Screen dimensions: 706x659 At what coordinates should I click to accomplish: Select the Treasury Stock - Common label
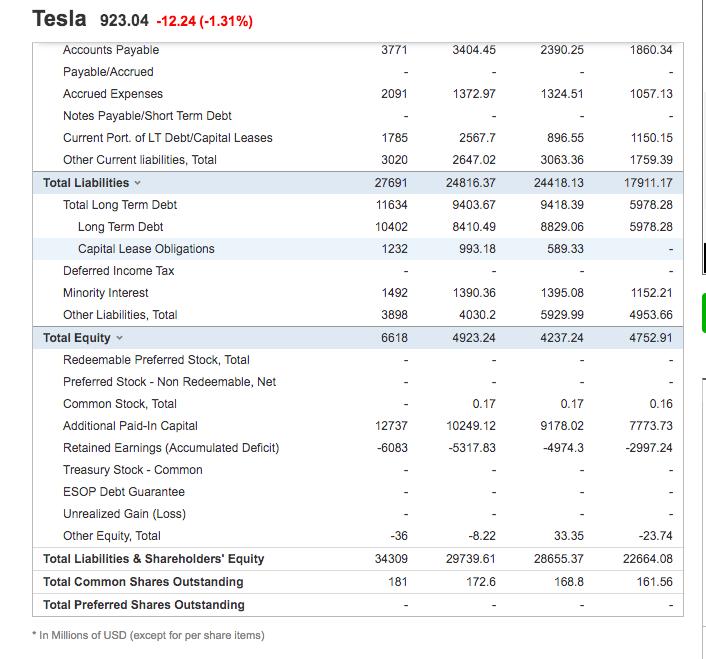click(x=133, y=470)
